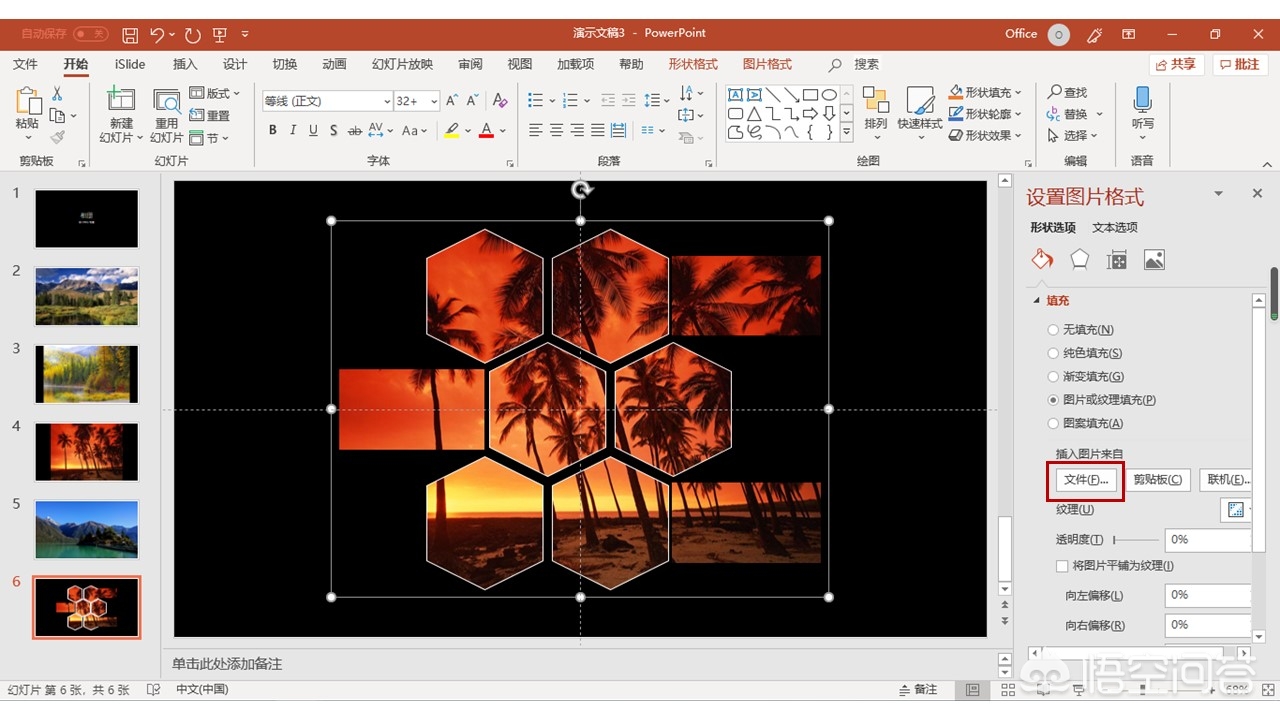
Task: Click the Italic formatting icon
Action: point(293,131)
